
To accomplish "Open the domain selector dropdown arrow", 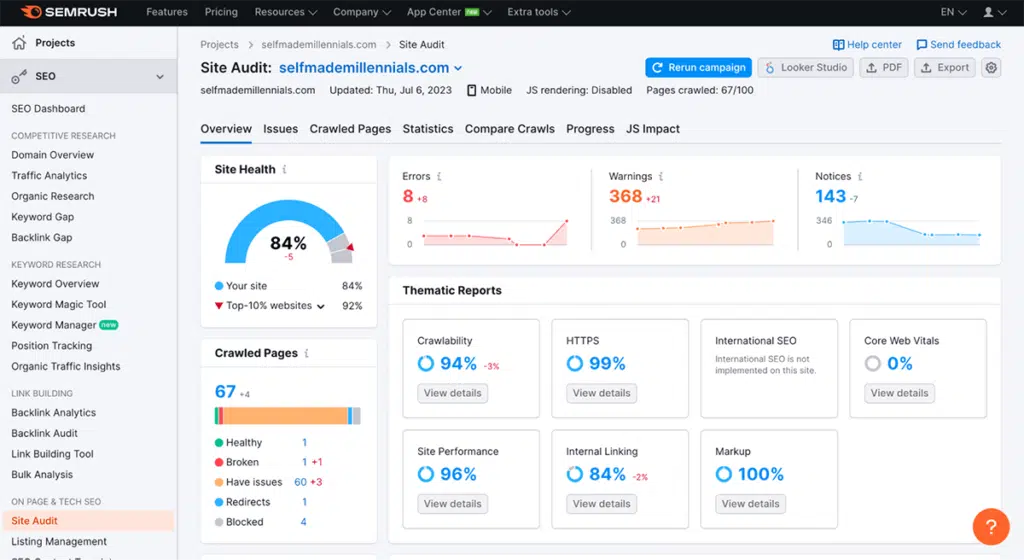I will pos(458,69).
